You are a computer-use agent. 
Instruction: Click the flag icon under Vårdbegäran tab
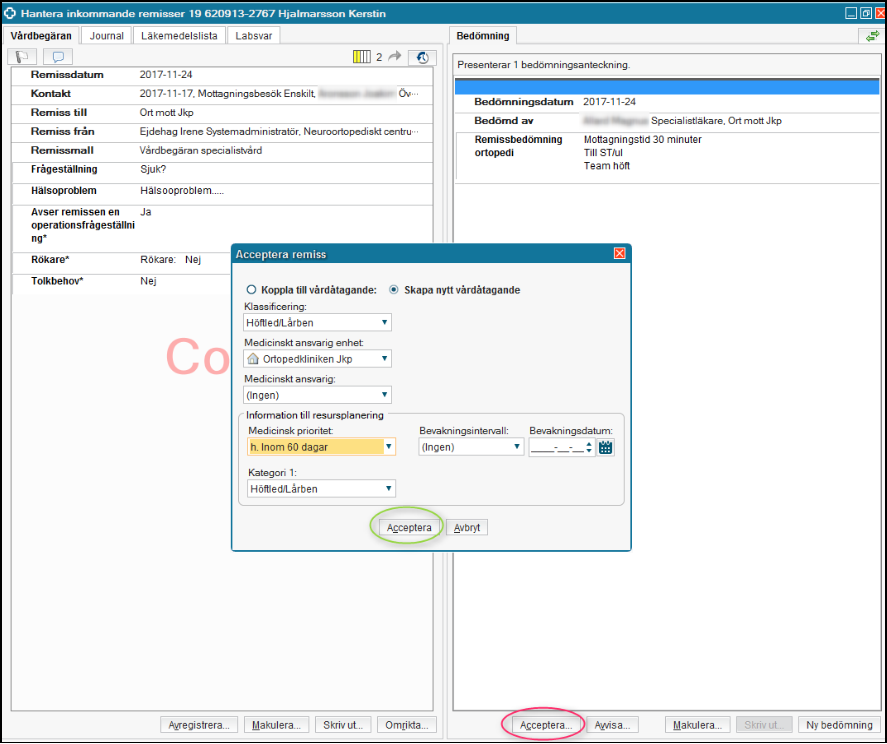pyautogui.click(x=22, y=57)
